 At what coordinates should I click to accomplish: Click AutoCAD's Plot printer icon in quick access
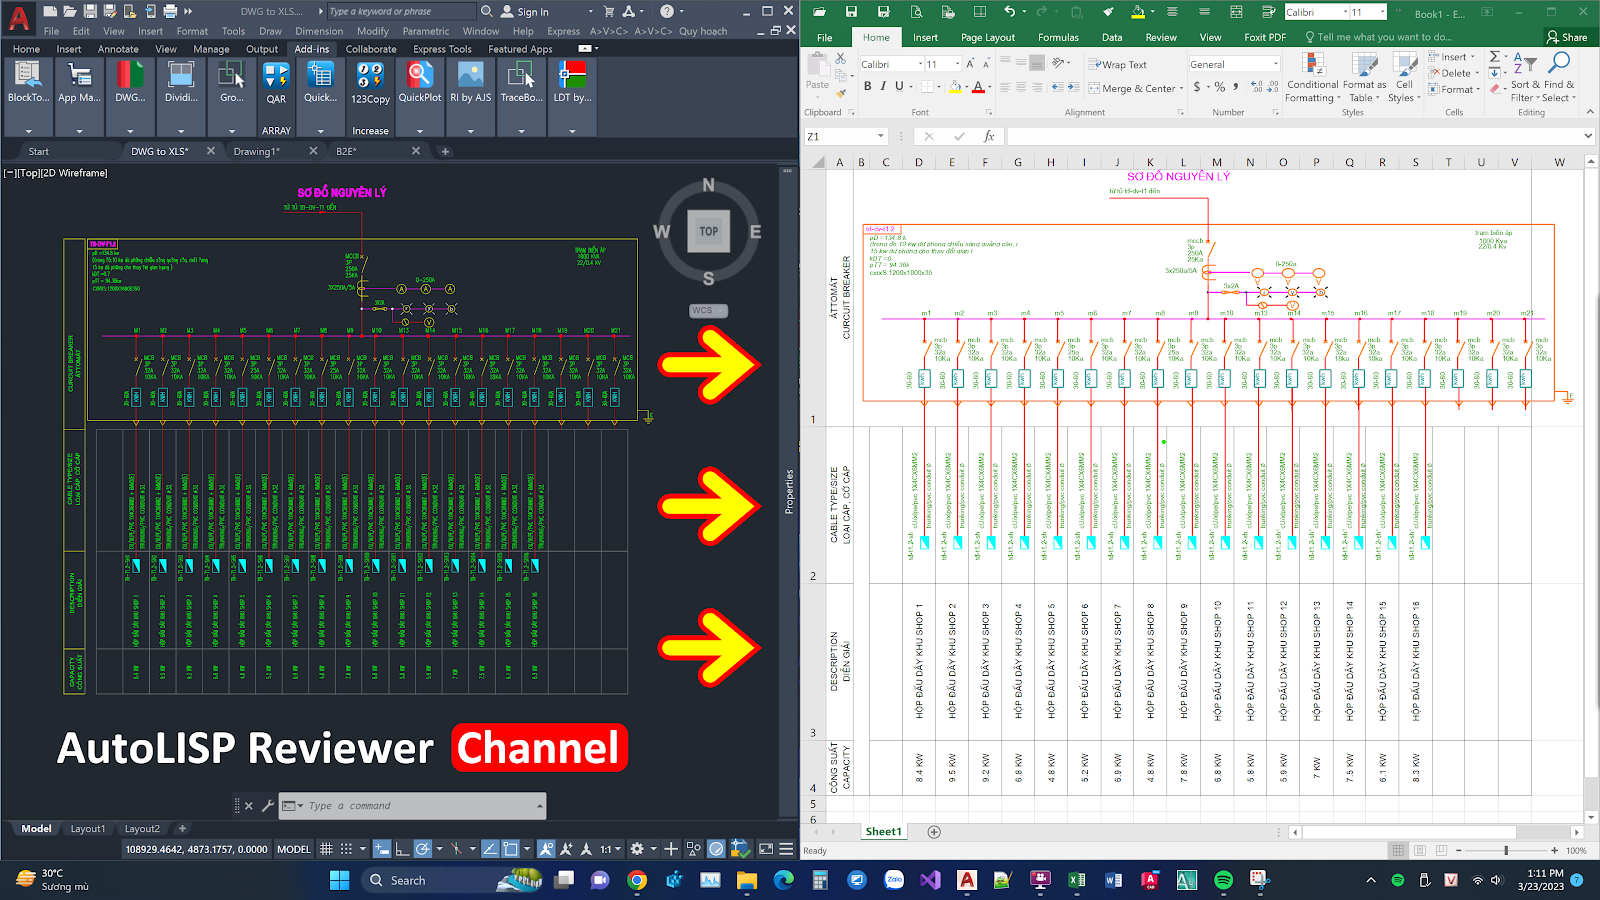pyautogui.click(x=170, y=11)
